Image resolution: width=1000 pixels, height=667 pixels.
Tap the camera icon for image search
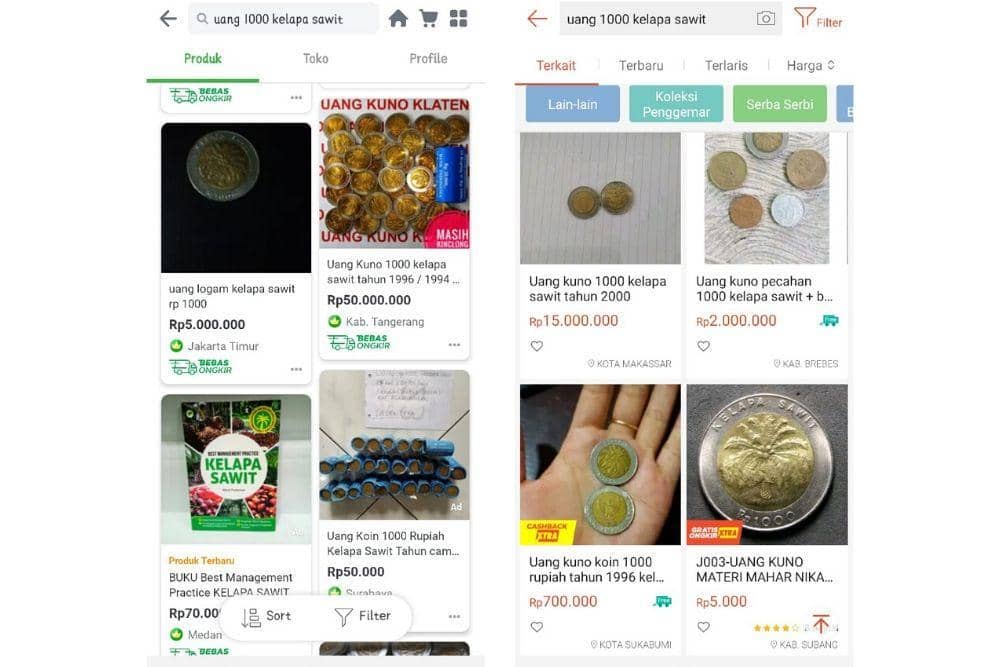tap(764, 18)
